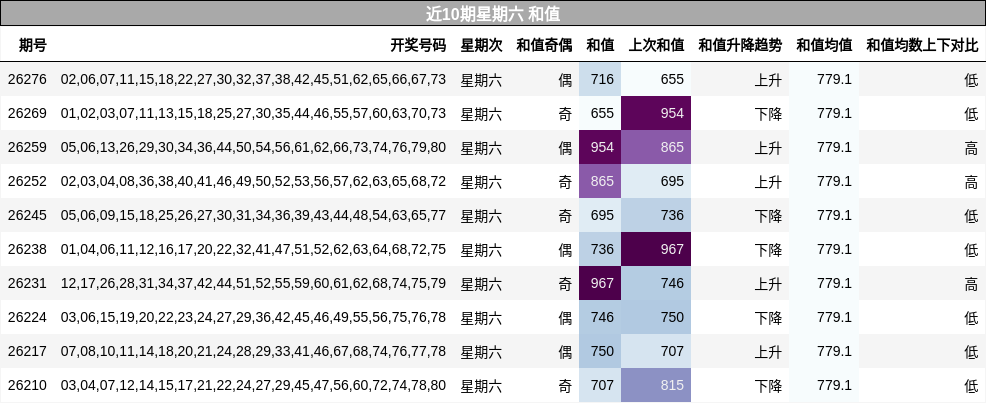The width and height of the screenshot is (986, 403).
Task: Click 上次和值 cell 695 in row 26252
Action: (x=656, y=181)
